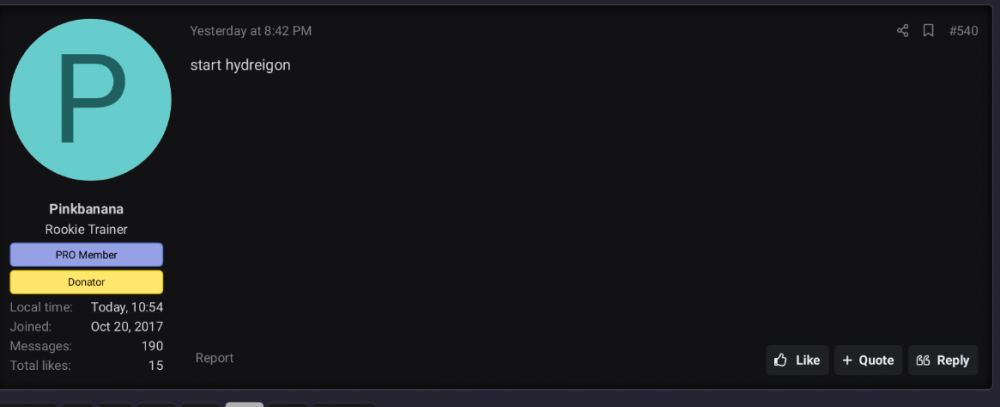The image size is (1000, 407).
Task: Click the quotation marks icon in Reply
Action: (x=923, y=360)
